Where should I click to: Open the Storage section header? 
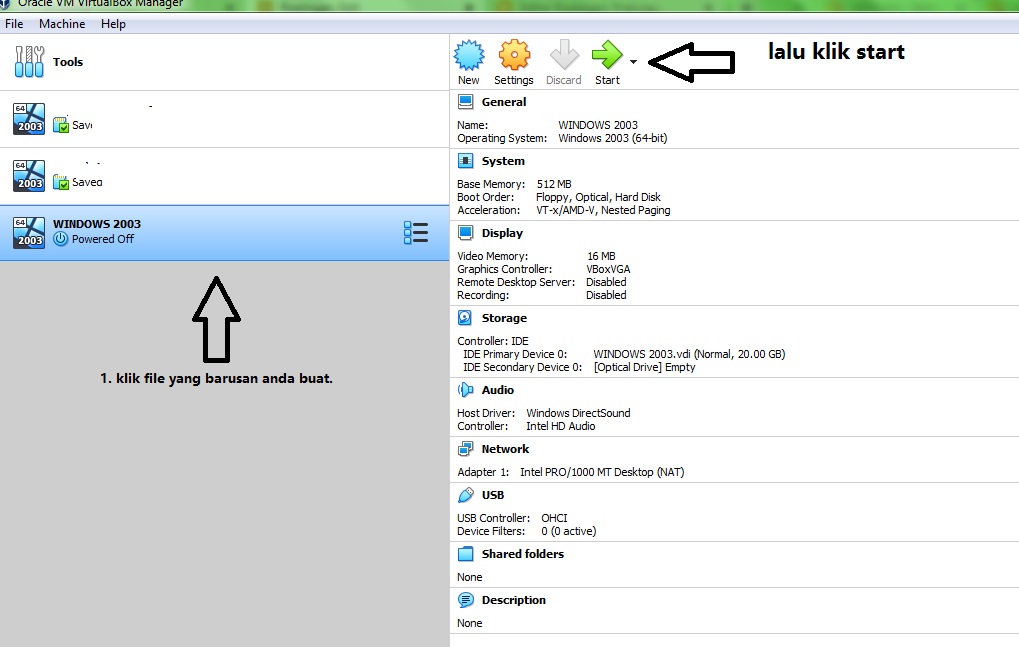tap(504, 318)
